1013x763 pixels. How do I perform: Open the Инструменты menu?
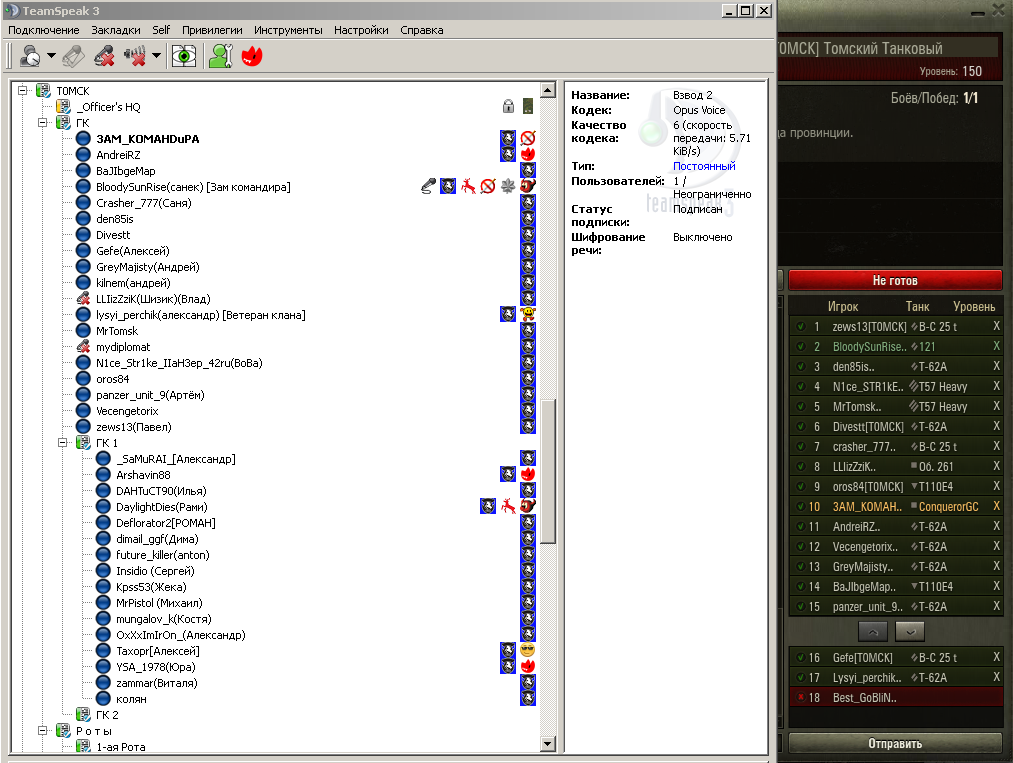pos(288,30)
